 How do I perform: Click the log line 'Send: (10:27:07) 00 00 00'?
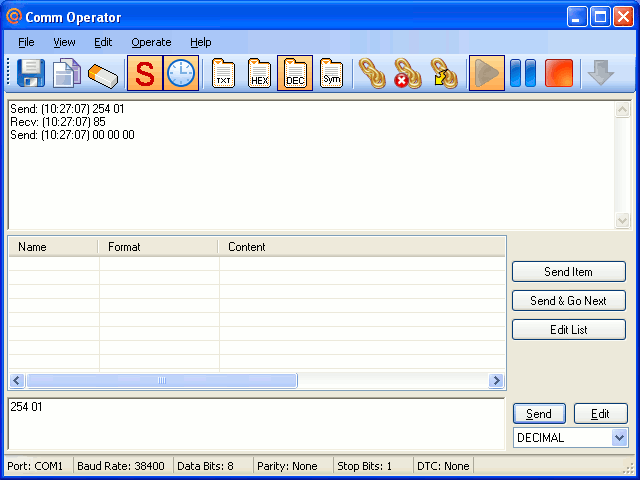click(x=72, y=135)
